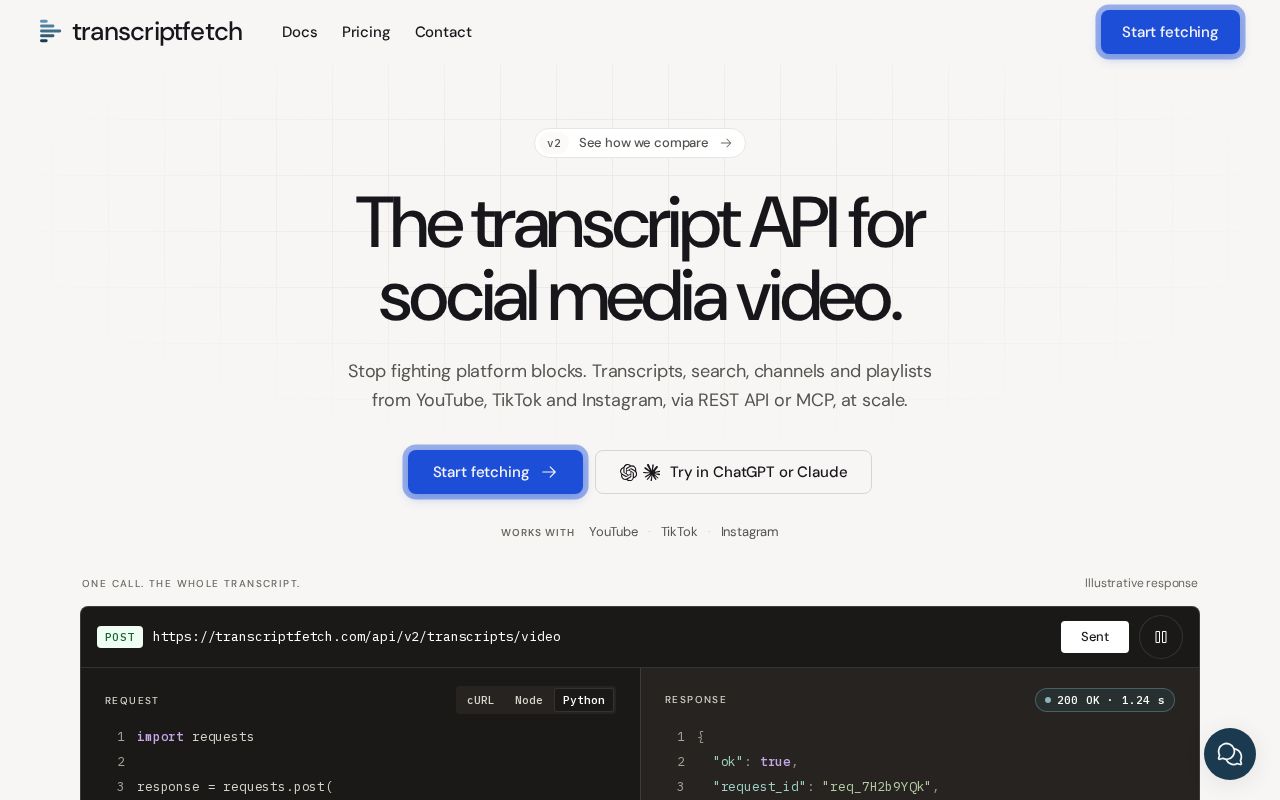Pause the demo animation

(x=1161, y=637)
